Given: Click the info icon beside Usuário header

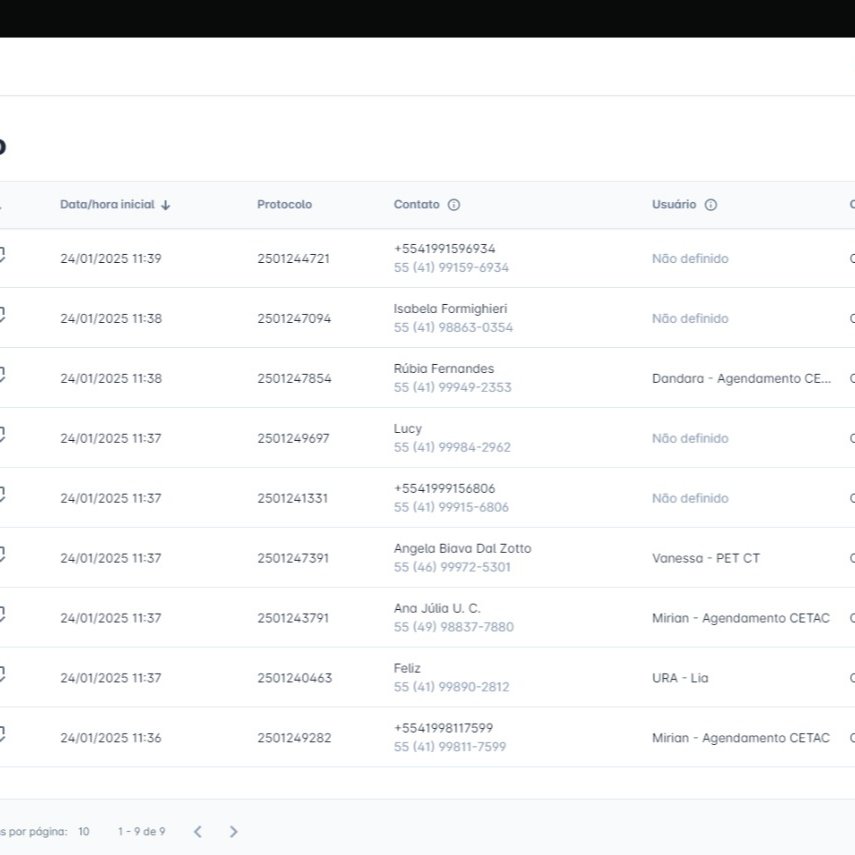Looking at the screenshot, I should click(711, 204).
